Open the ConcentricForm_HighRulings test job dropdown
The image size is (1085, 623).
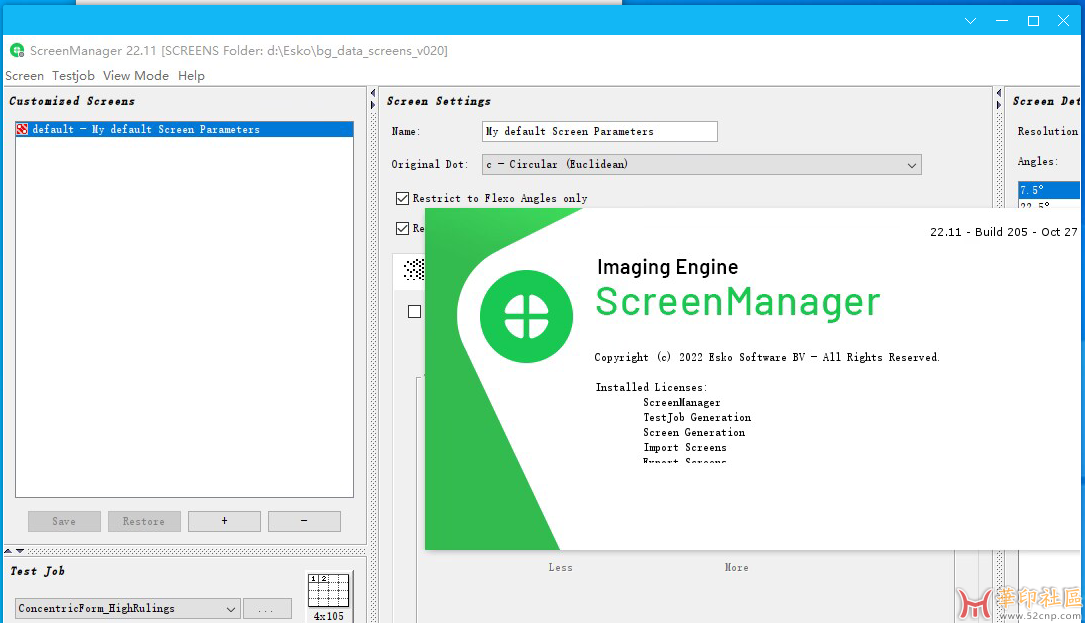[x=127, y=609]
